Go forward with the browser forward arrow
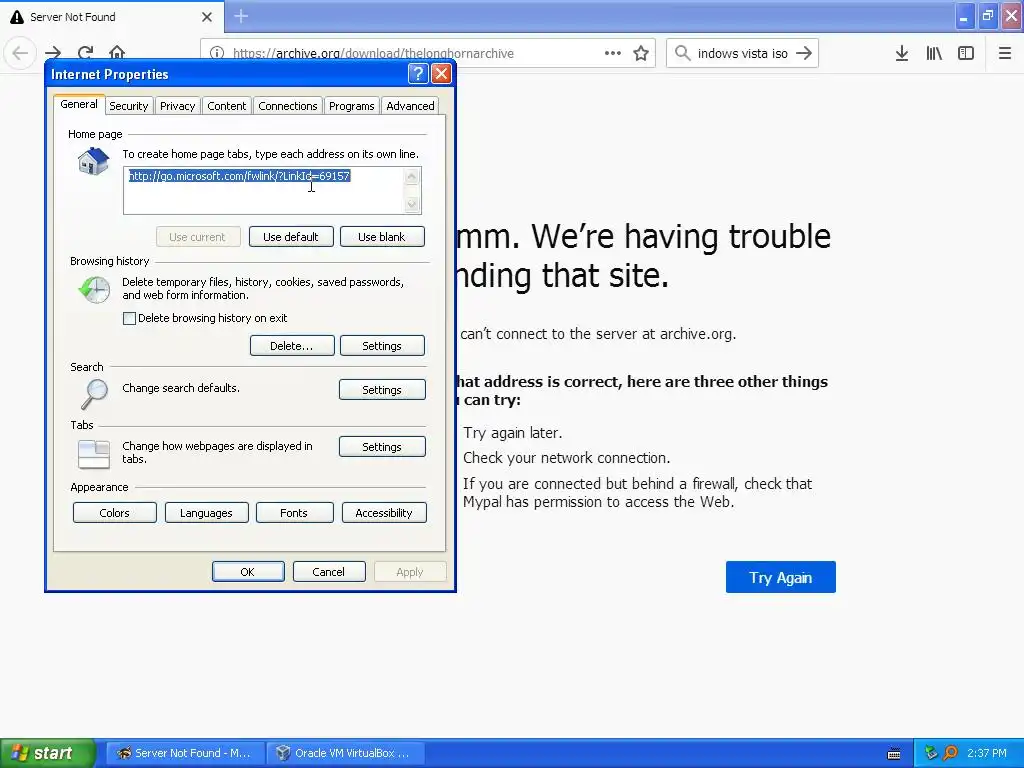The height and width of the screenshot is (768, 1024). [x=53, y=53]
